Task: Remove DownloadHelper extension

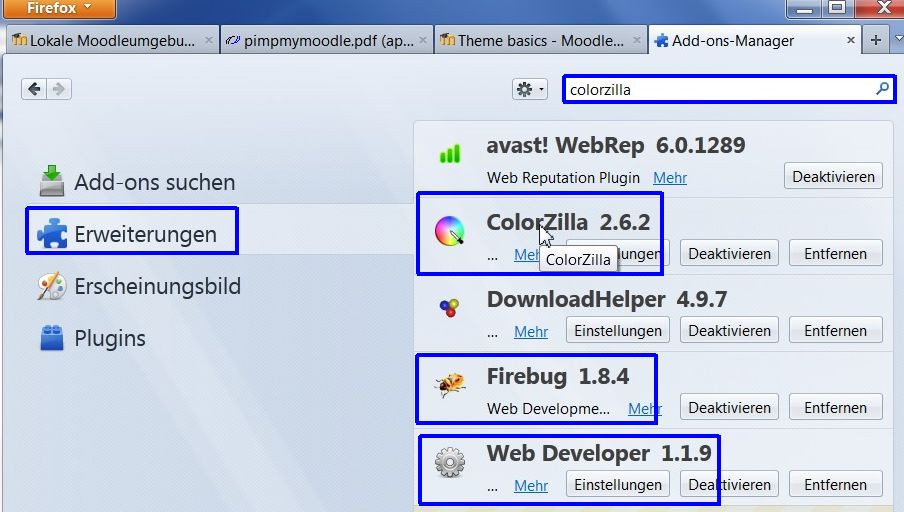Action: coord(835,330)
